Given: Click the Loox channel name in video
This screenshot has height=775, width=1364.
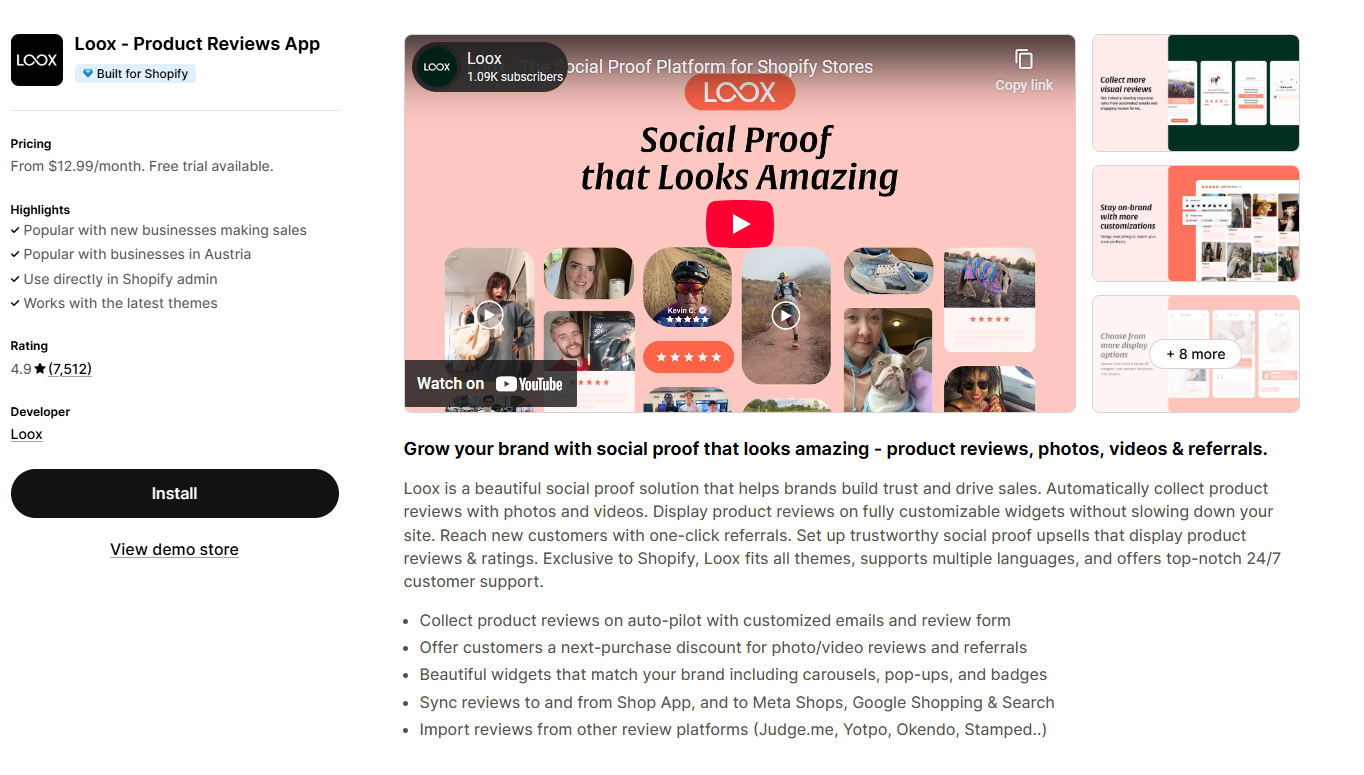Looking at the screenshot, I should [484, 59].
